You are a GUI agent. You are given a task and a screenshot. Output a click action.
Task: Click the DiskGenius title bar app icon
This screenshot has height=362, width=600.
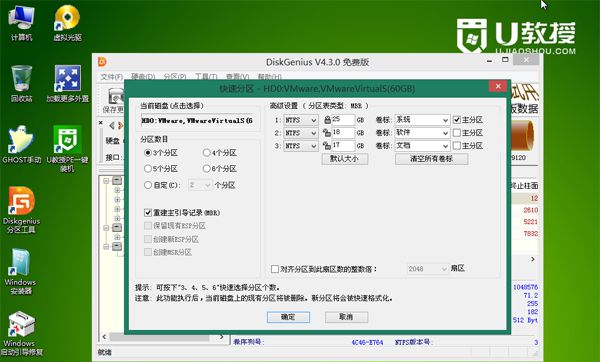pyautogui.click(x=102, y=61)
